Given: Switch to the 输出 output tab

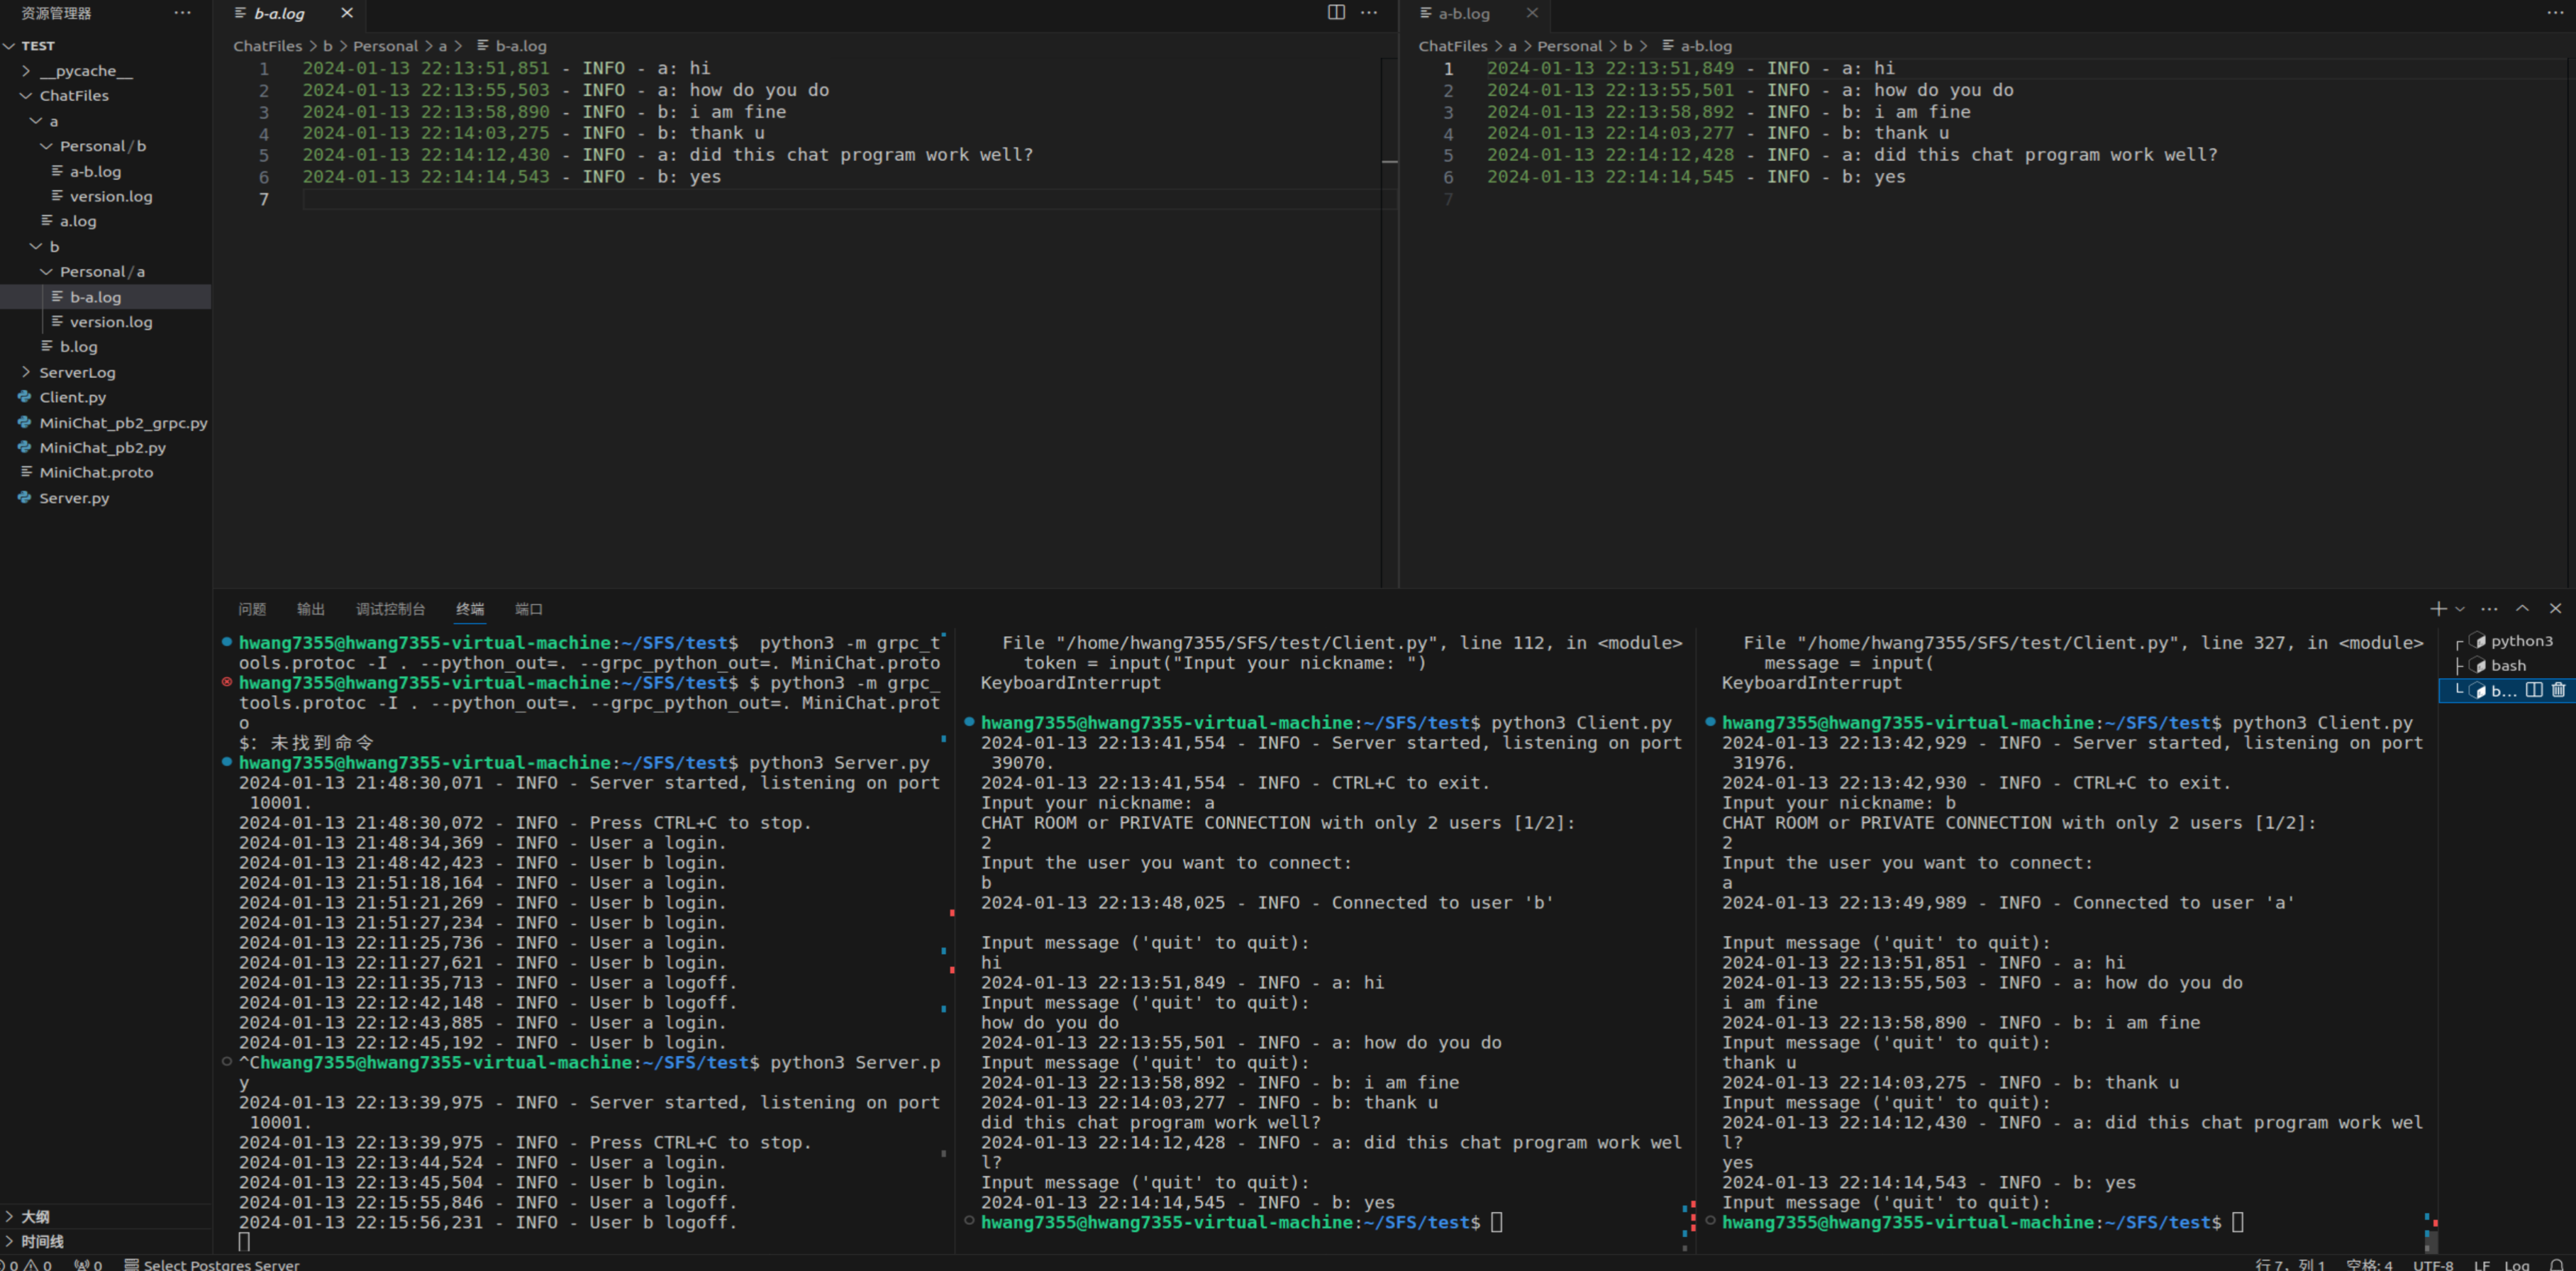Looking at the screenshot, I should (x=310, y=609).
